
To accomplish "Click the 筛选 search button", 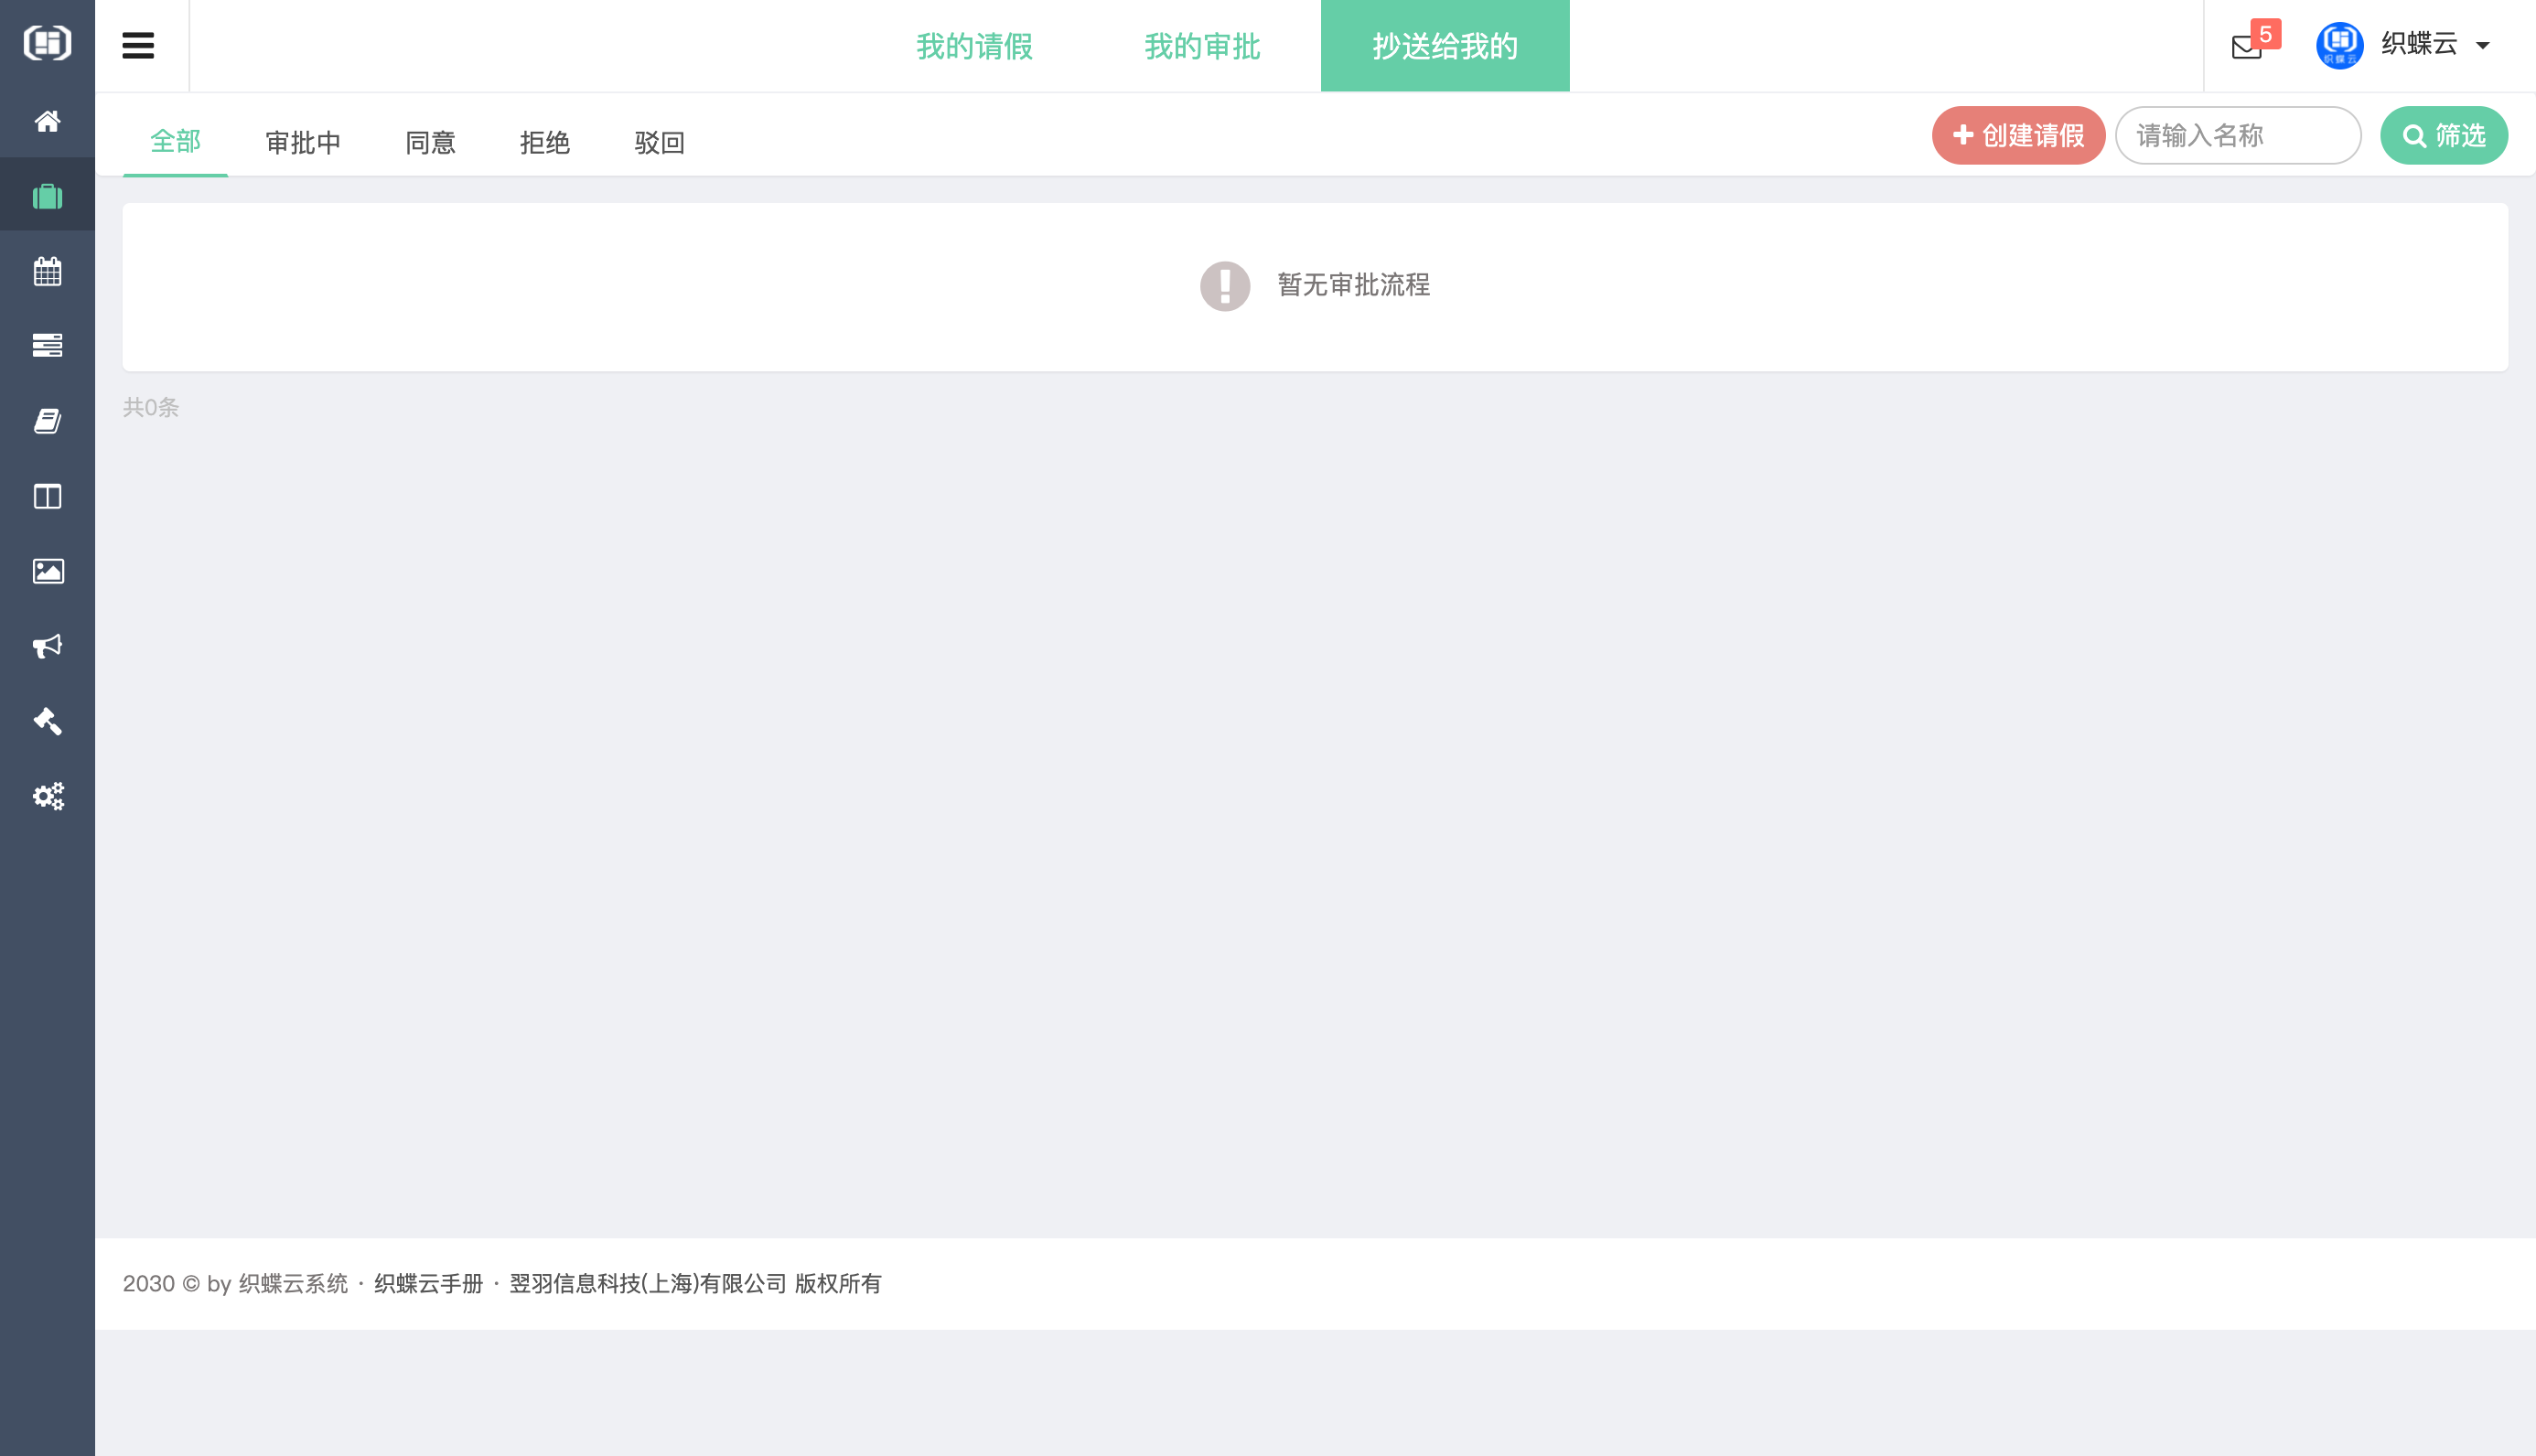I will pyautogui.click(x=2443, y=135).
